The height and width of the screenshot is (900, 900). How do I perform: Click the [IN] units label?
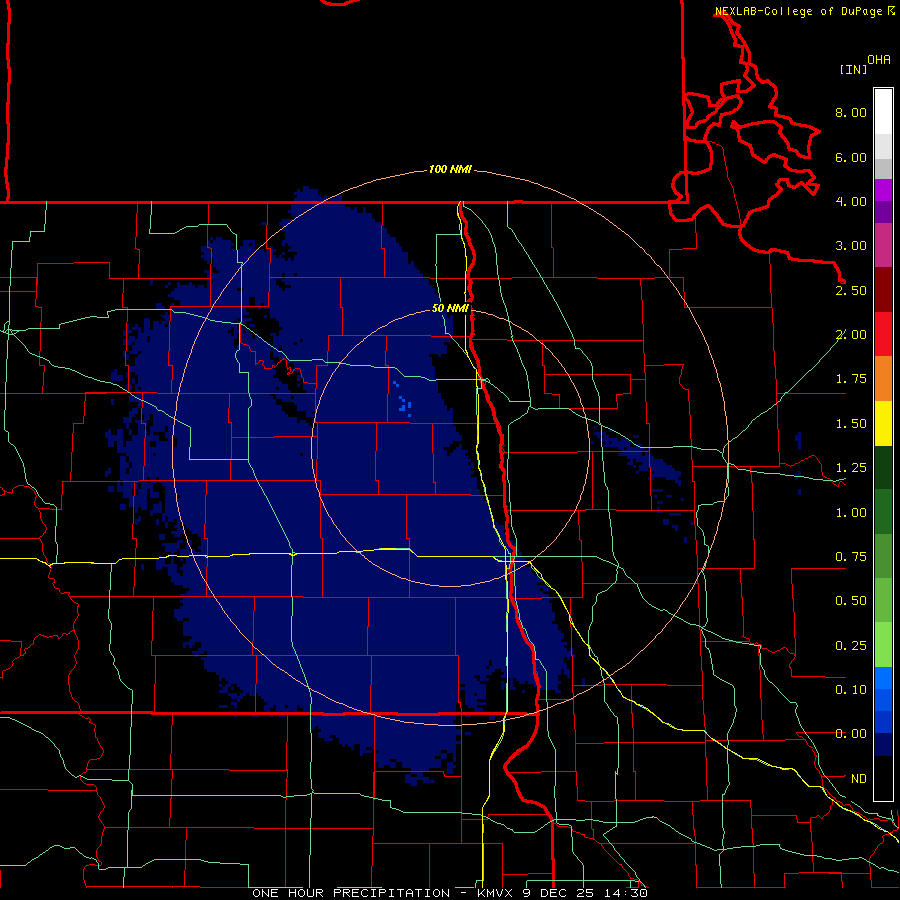pyautogui.click(x=854, y=70)
